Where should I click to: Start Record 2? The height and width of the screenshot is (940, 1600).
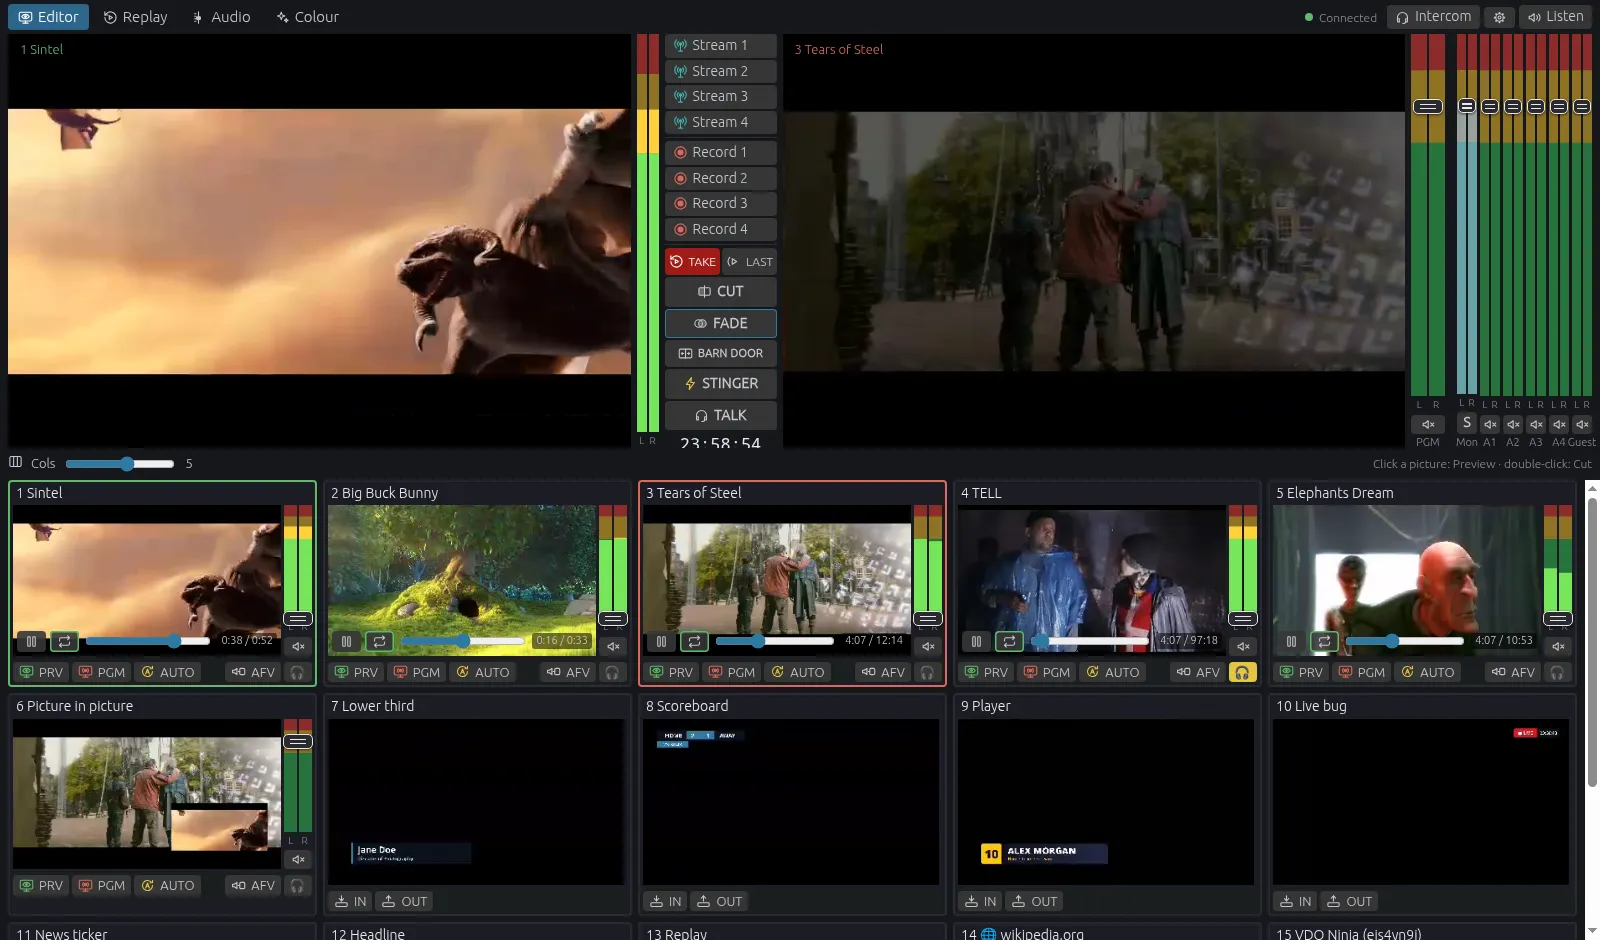721,178
